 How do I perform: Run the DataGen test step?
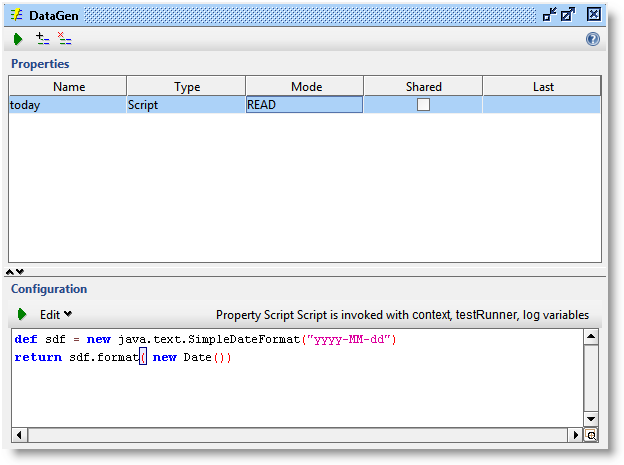click(18, 39)
